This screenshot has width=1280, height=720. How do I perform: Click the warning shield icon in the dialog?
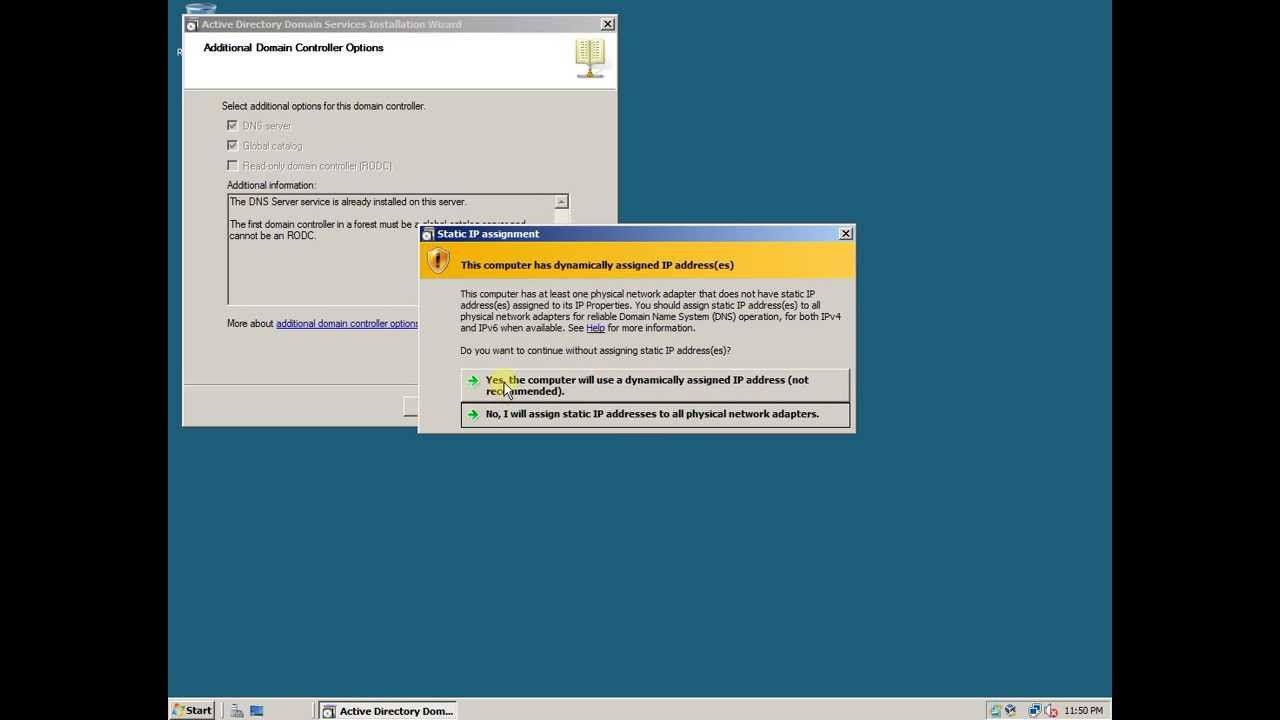(x=438, y=262)
